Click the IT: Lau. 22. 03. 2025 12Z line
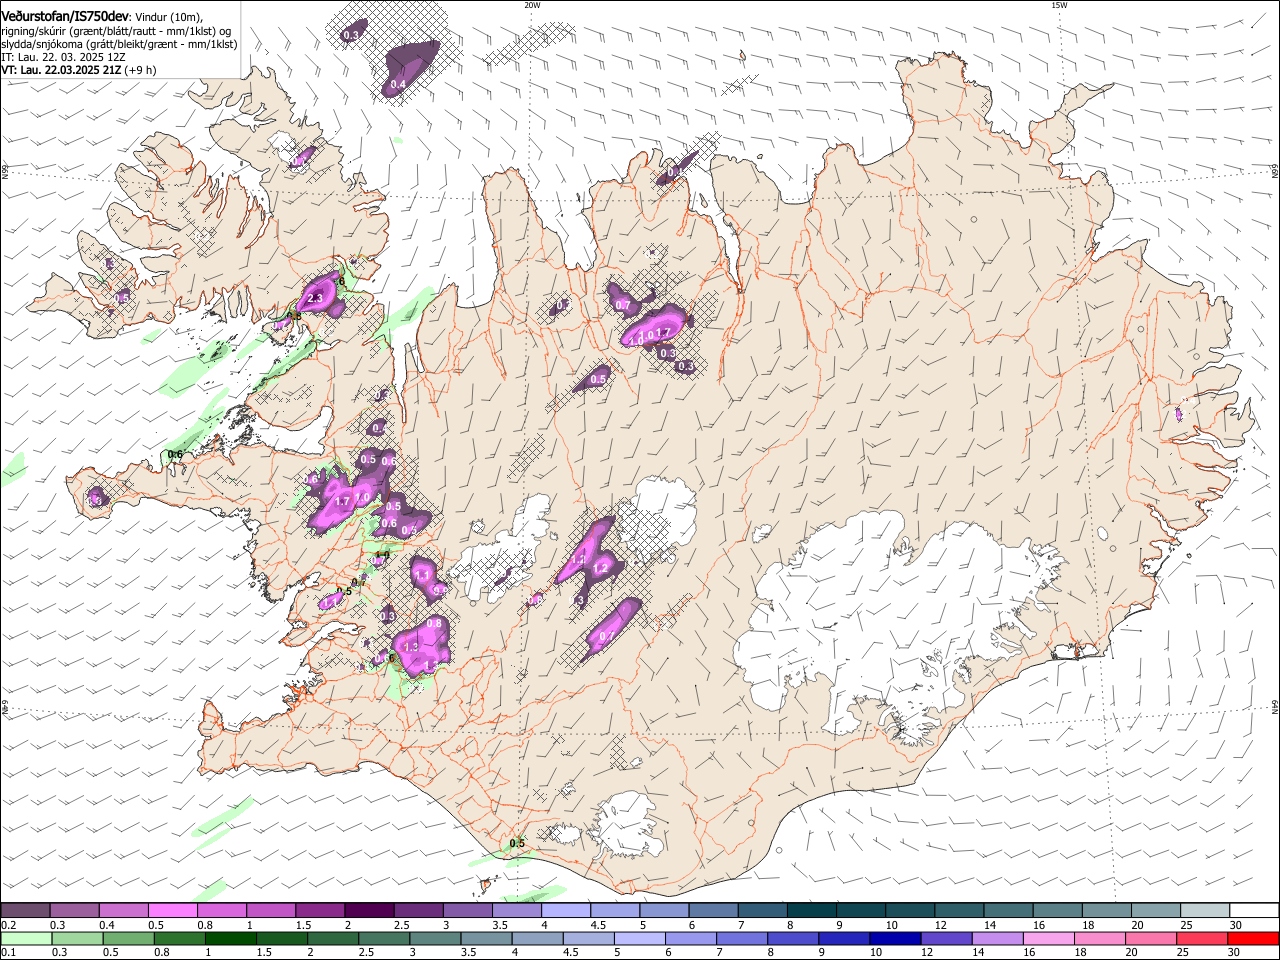 point(63,57)
